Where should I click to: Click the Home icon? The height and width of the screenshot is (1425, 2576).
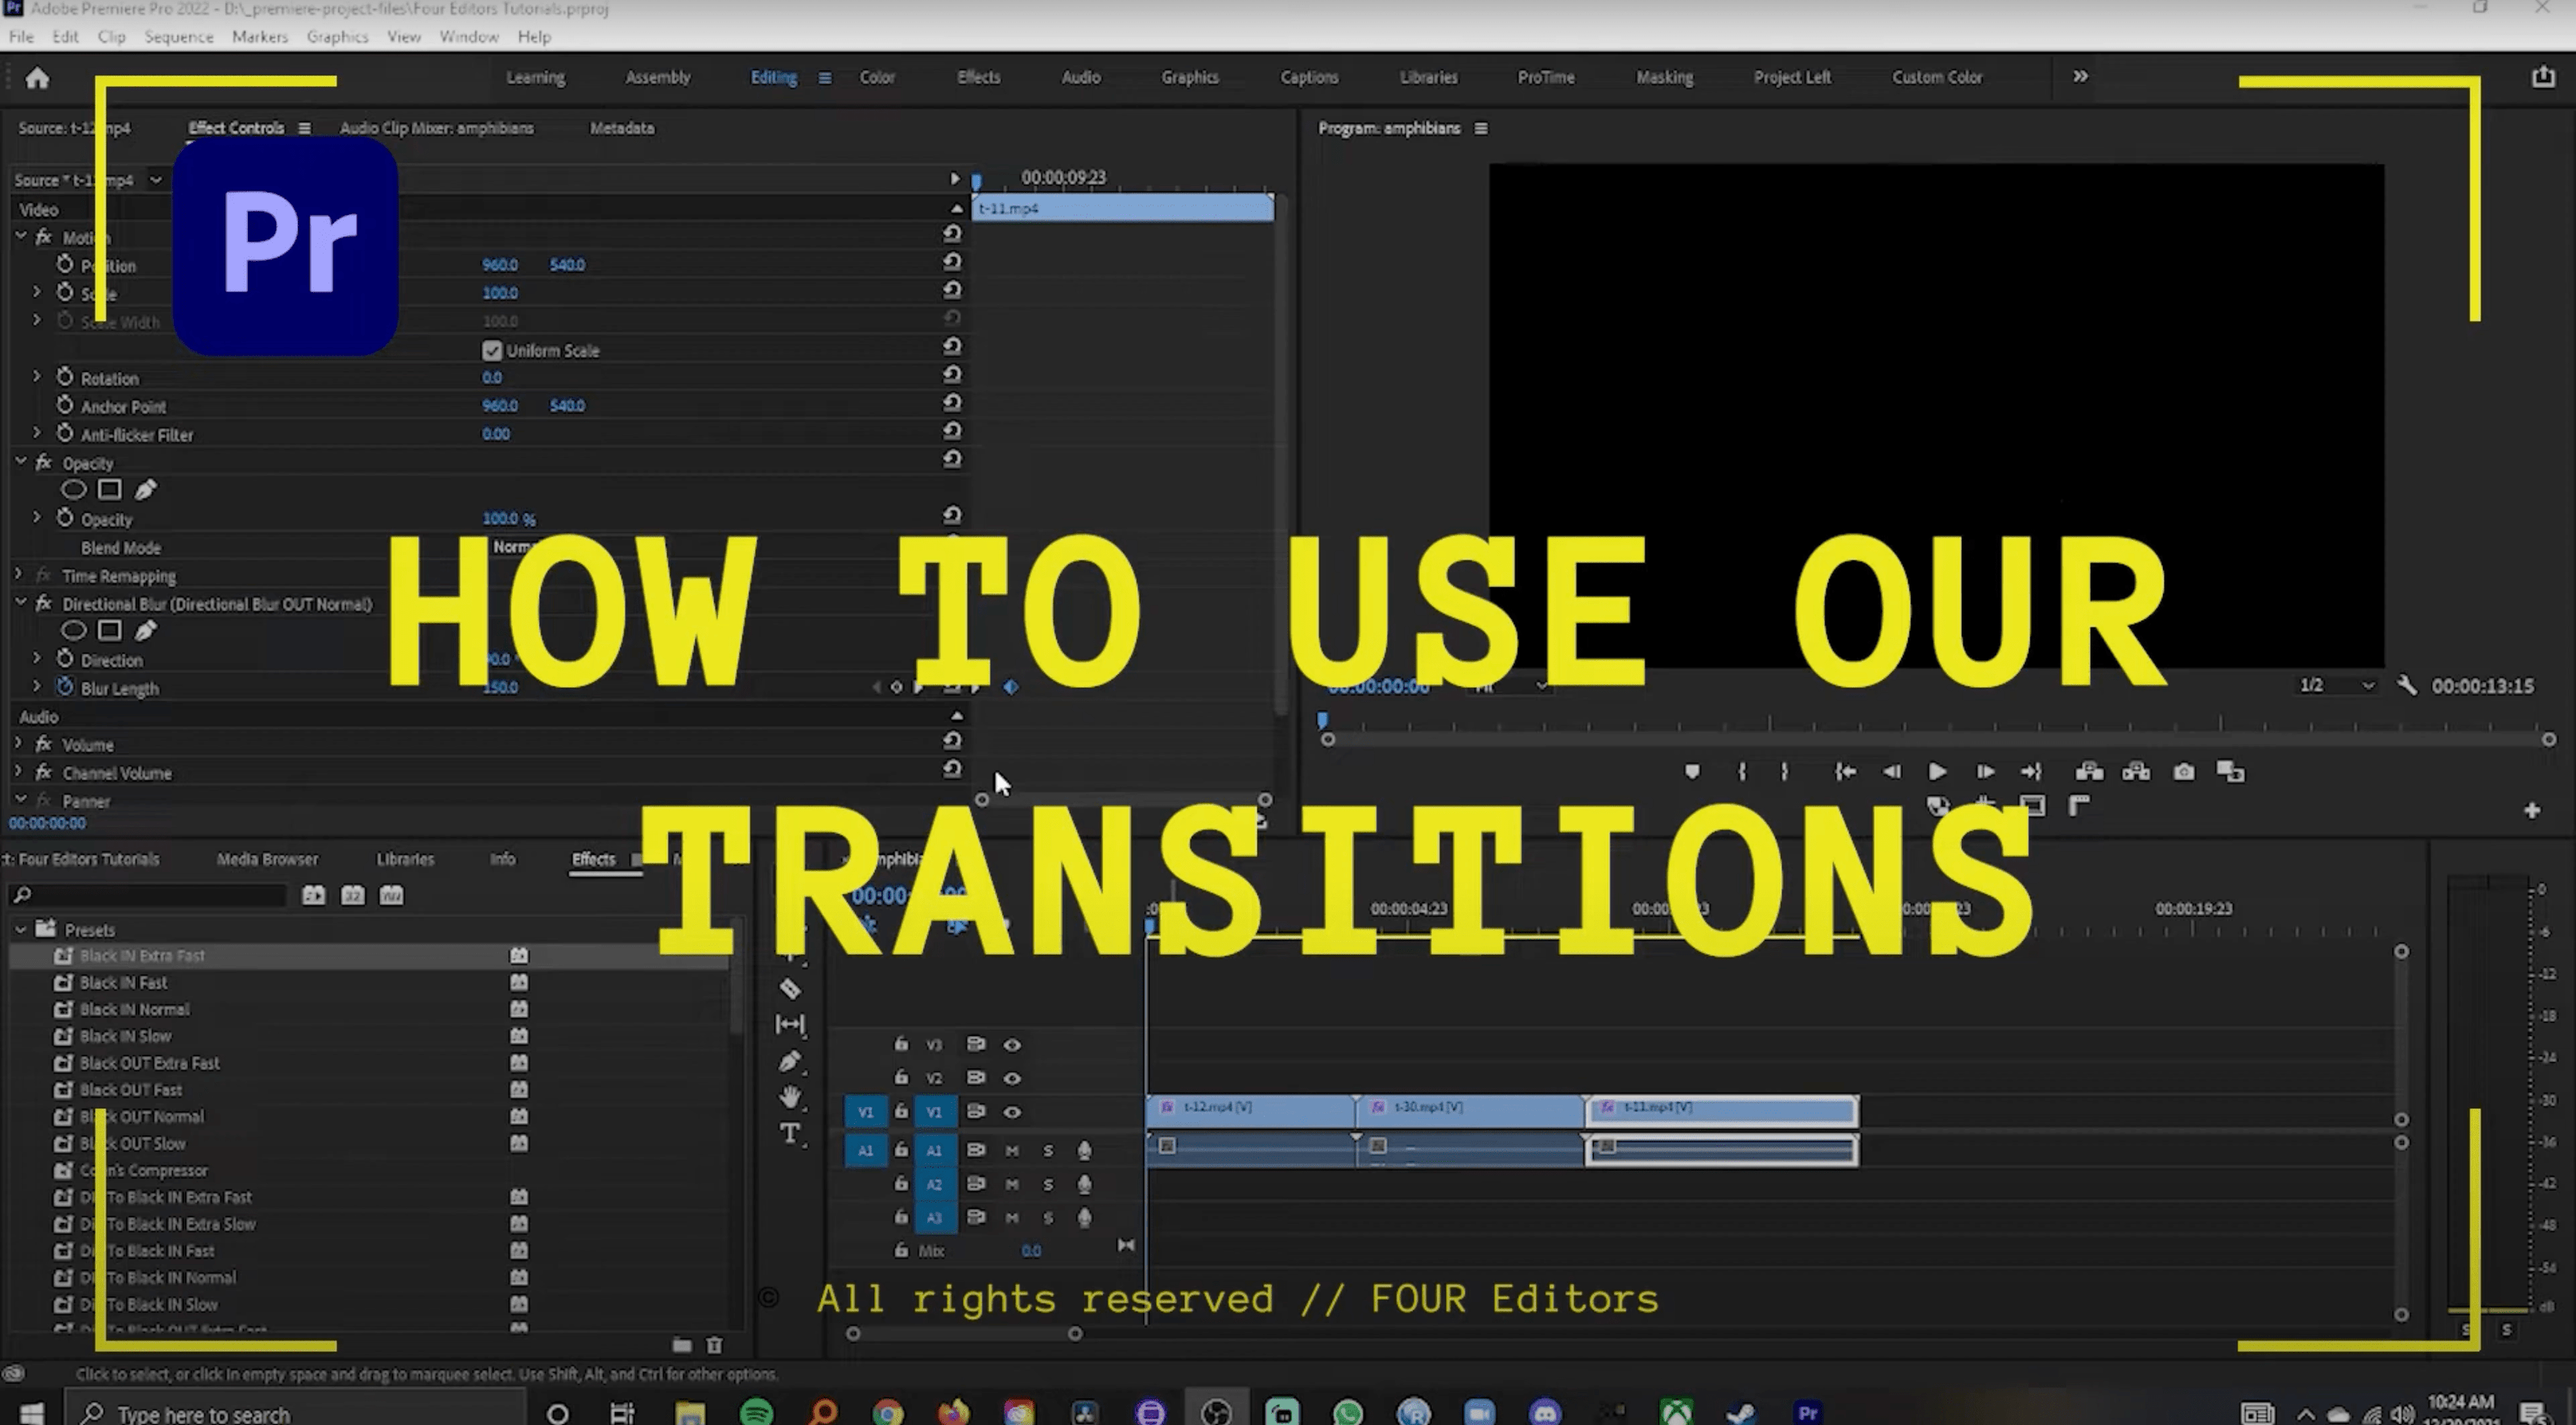(x=37, y=78)
